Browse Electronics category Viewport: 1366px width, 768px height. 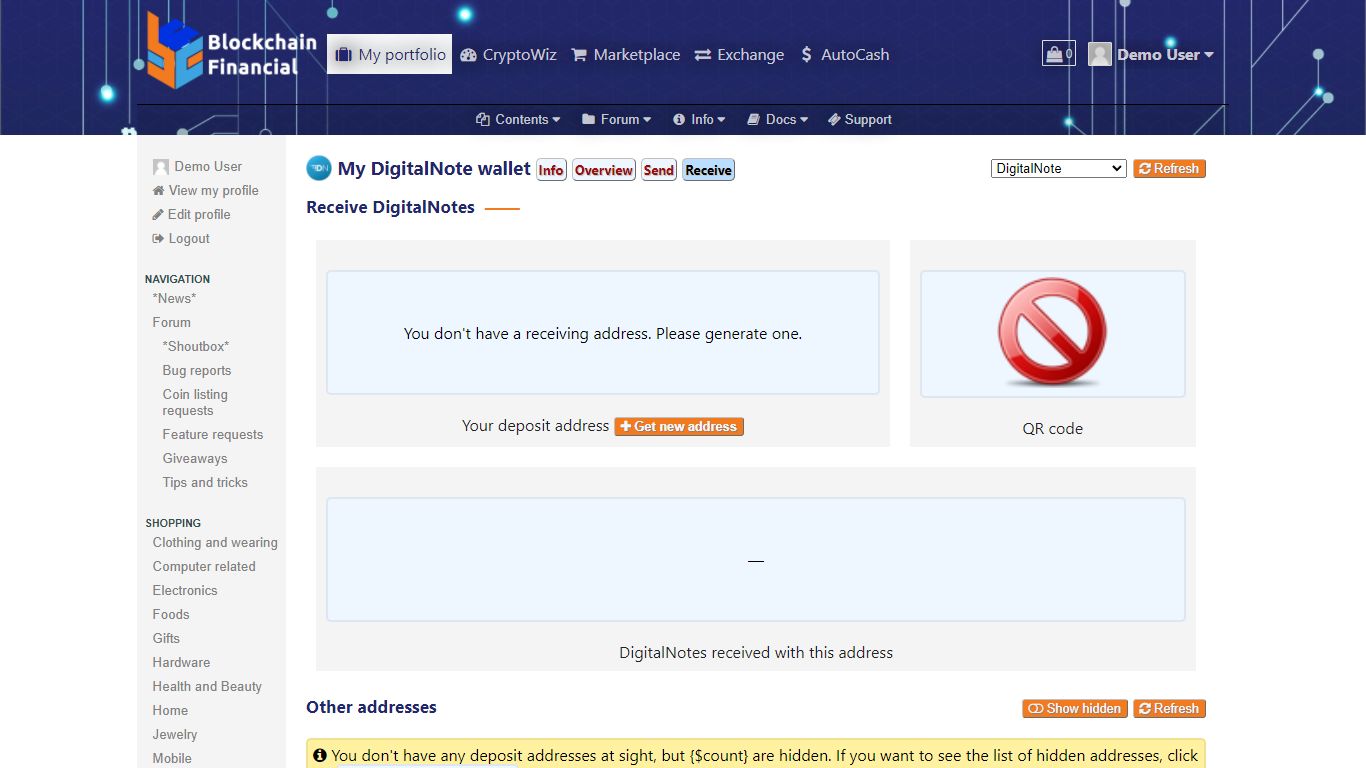185,590
